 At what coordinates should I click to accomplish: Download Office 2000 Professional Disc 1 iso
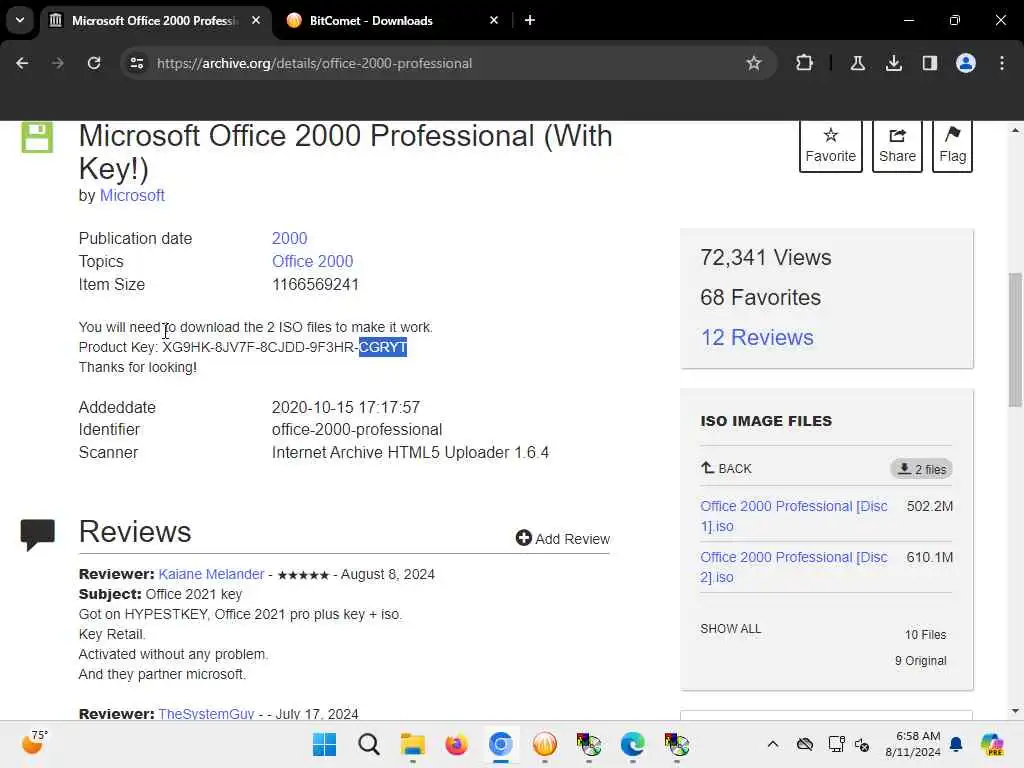coord(793,516)
